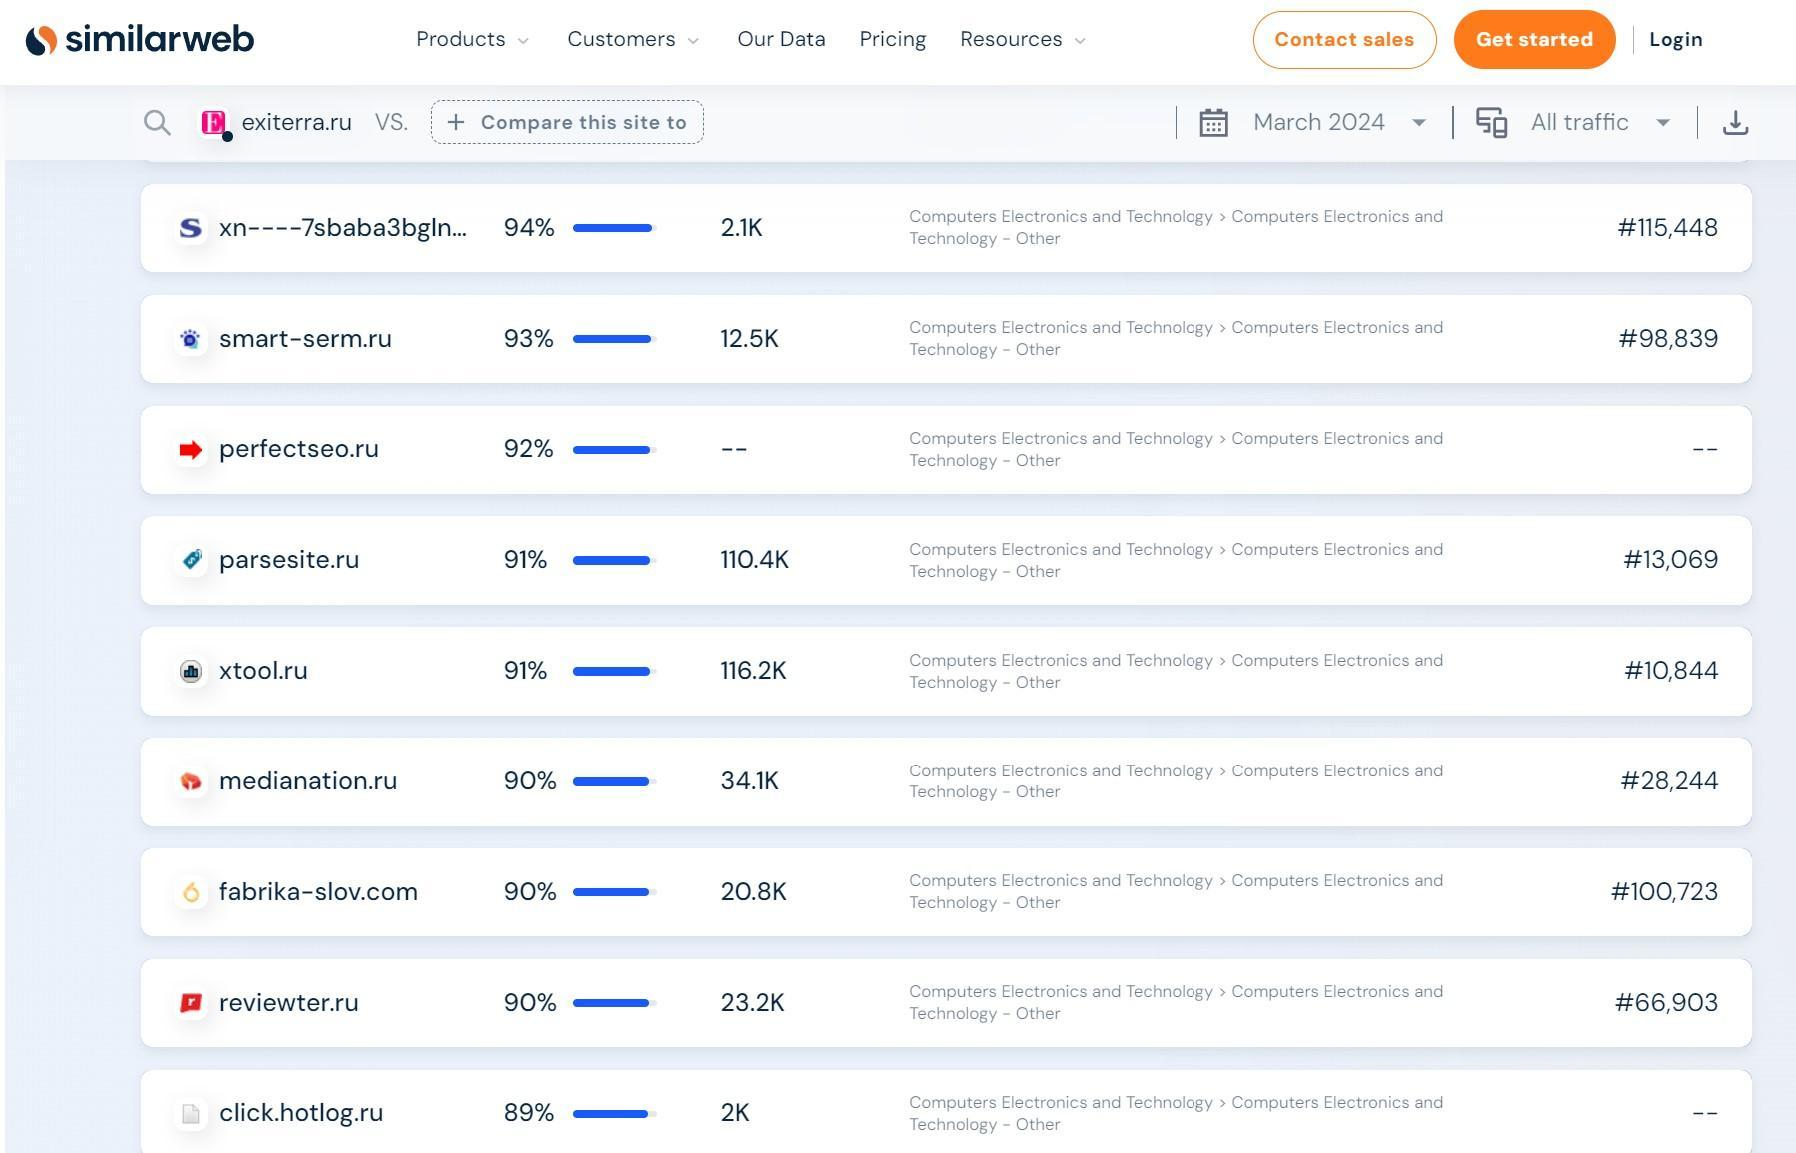Click the Similarweb logo
Image resolution: width=1796 pixels, height=1153 pixels.
140,40
